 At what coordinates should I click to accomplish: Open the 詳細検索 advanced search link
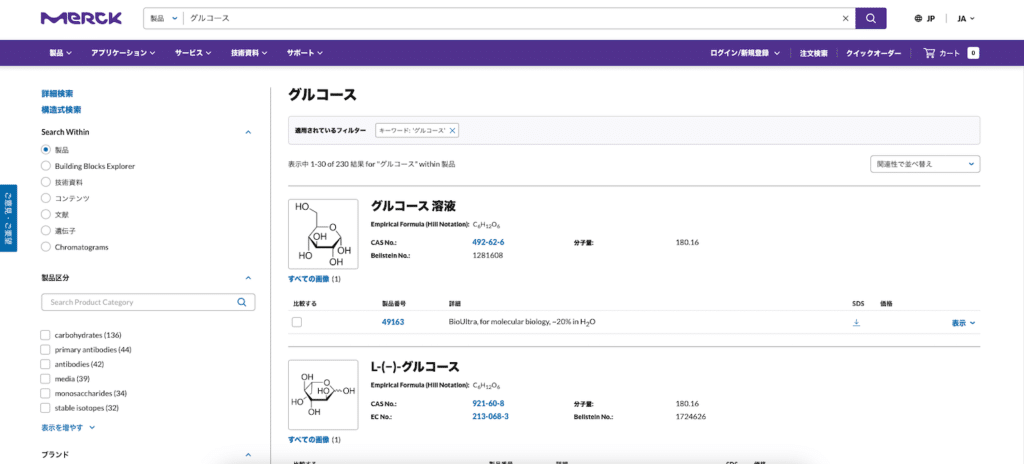57,93
